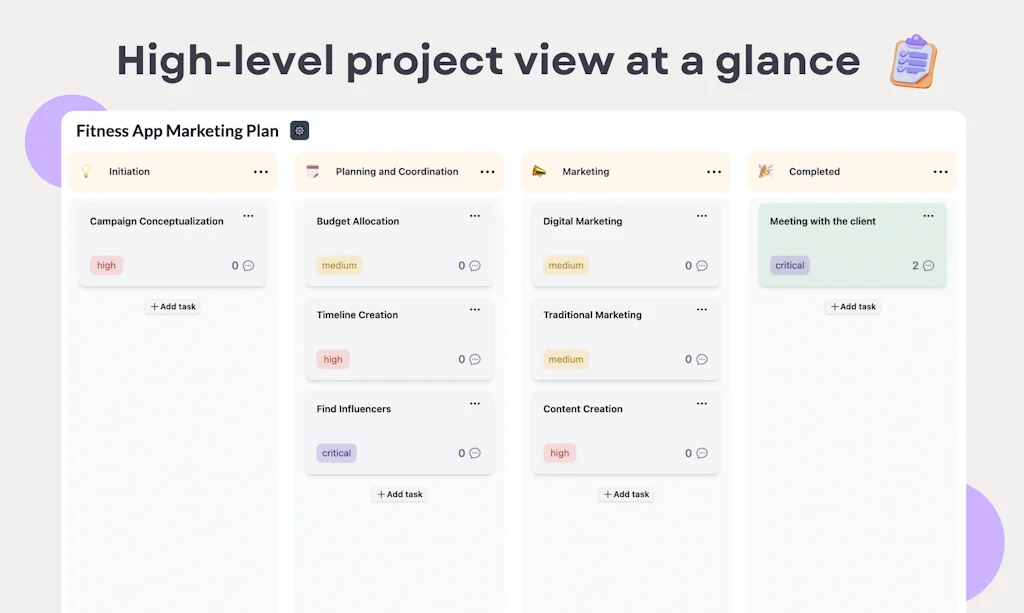Image resolution: width=1024 pixels, height=613 pixels.
Task: Open the Initiation column options menu
Action: tap(260, 171)
